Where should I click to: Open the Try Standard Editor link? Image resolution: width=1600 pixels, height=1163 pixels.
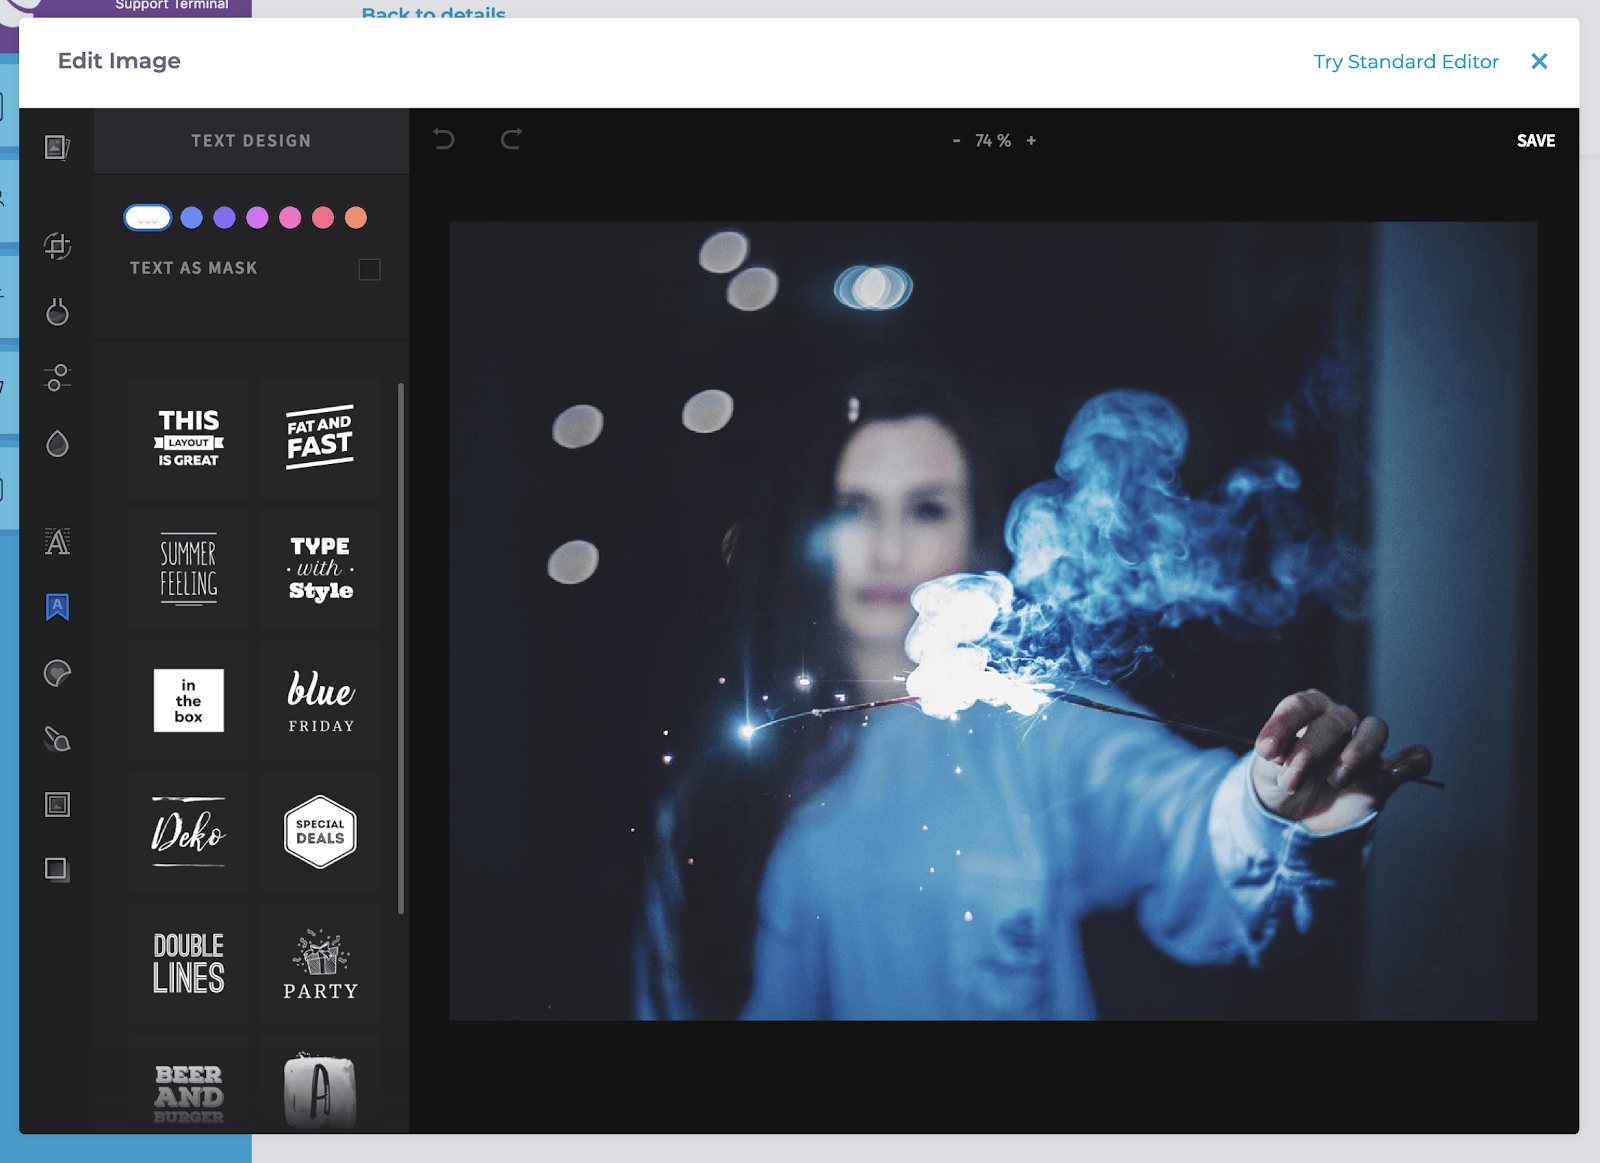(x=1406, y=62)
